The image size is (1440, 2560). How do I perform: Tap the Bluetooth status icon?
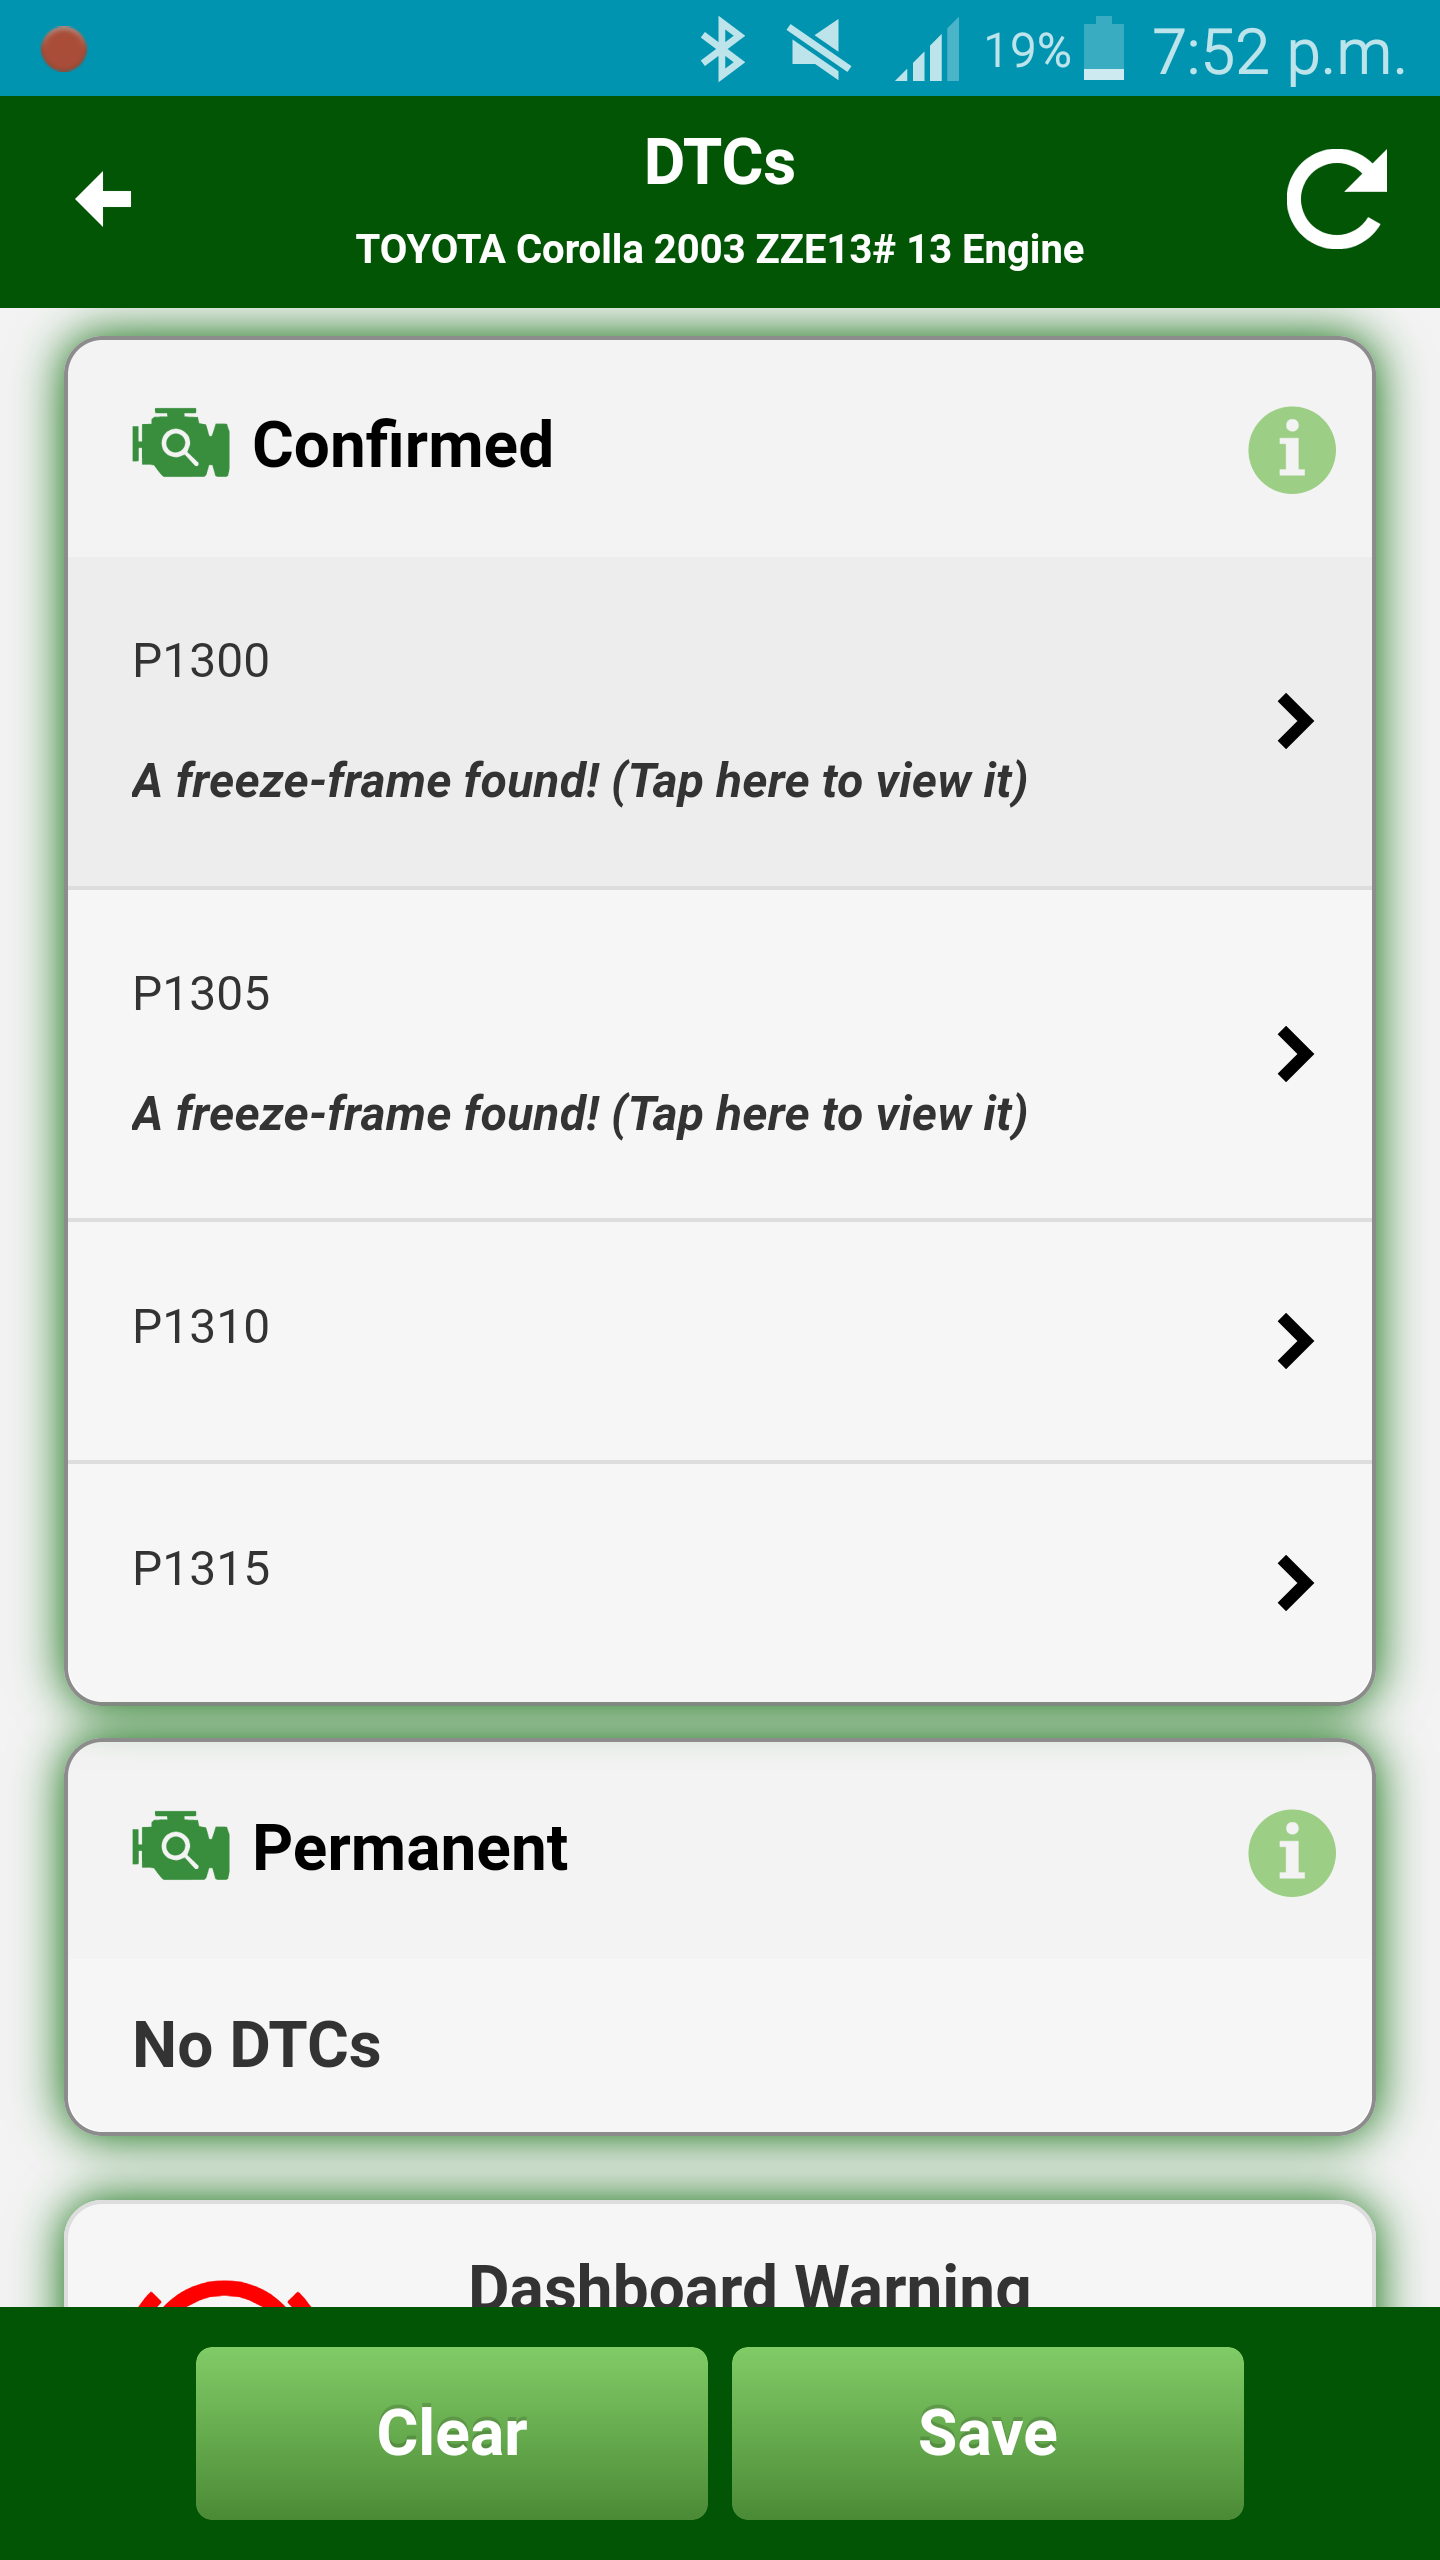[x=723, y=50]
